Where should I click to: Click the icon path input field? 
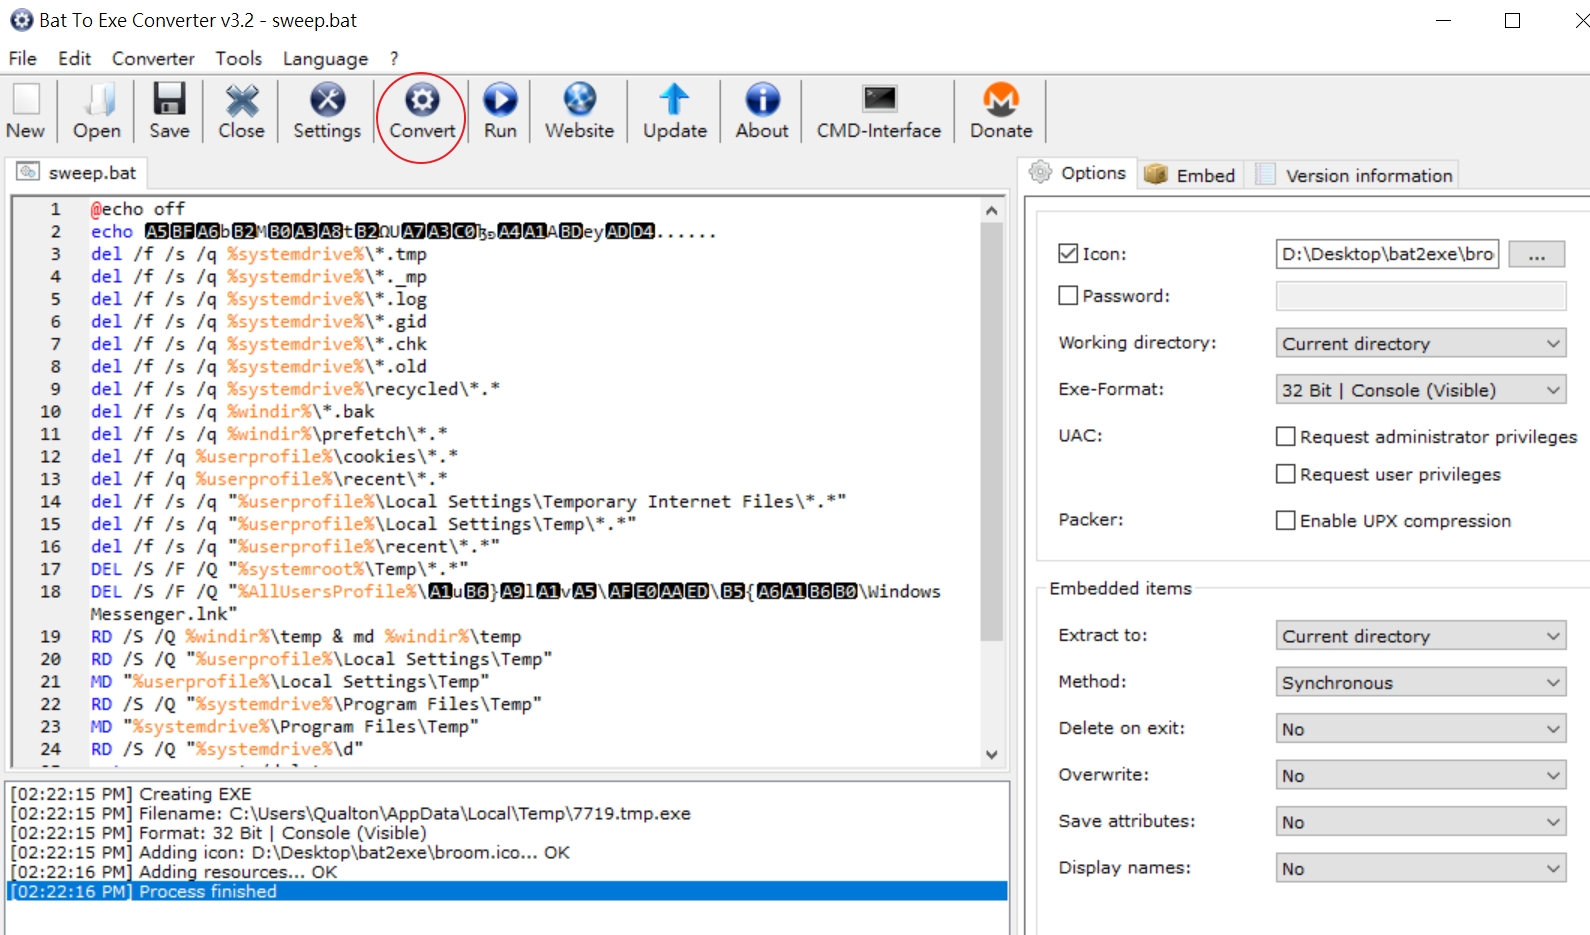point(1388,254)
